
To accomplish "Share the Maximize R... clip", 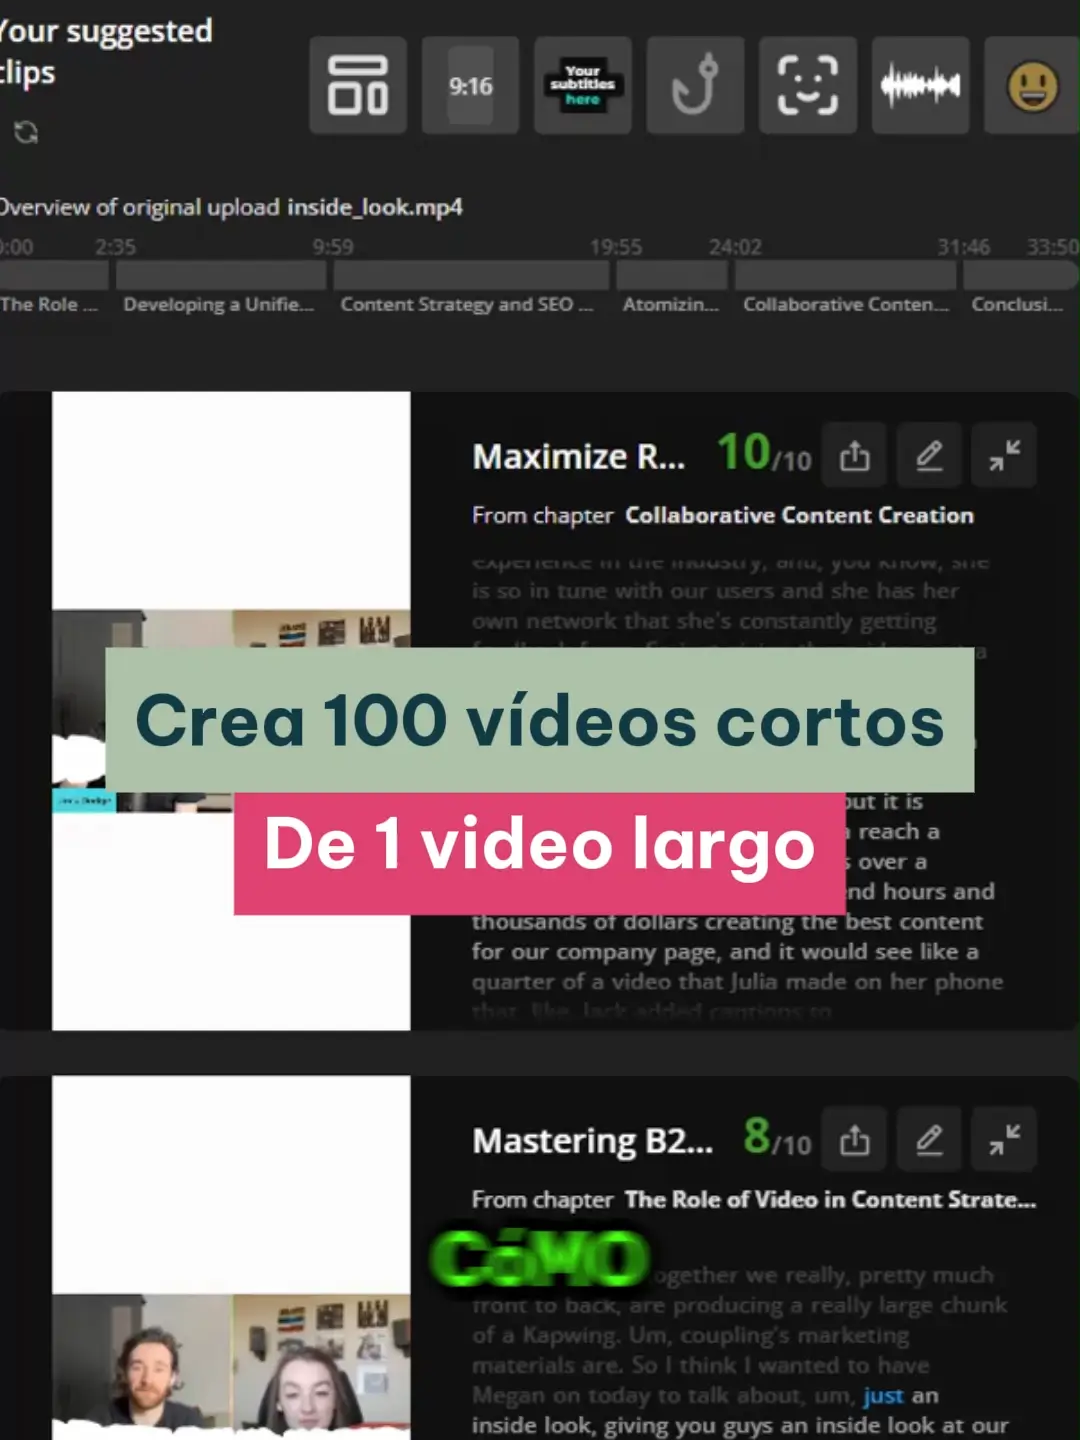I will tap(854, 456).
